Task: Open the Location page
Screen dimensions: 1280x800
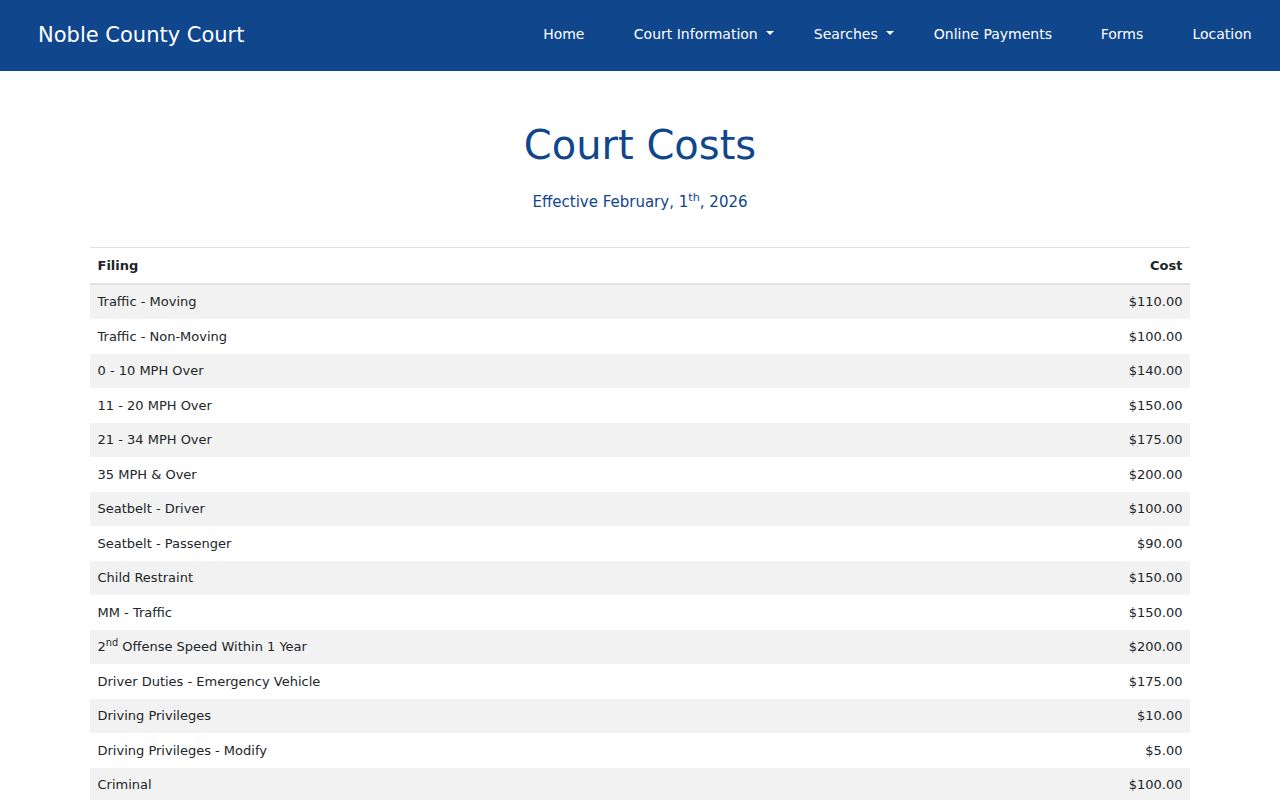Action: coord(1222,34)
